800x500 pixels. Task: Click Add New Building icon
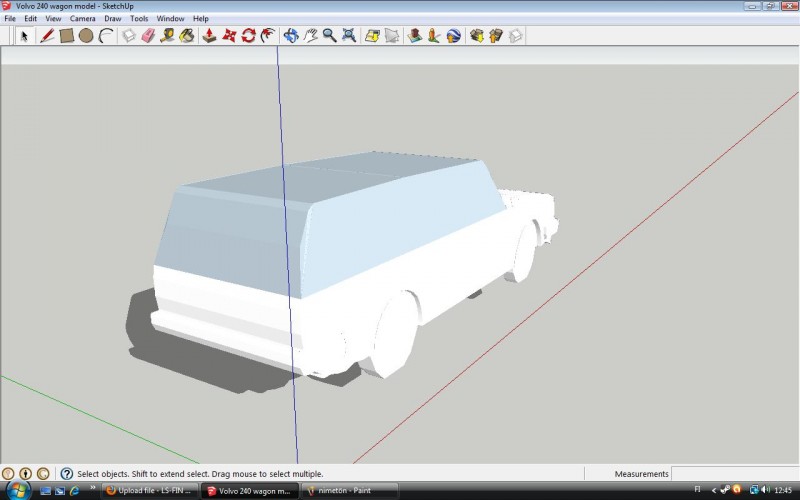click(415, 36)
